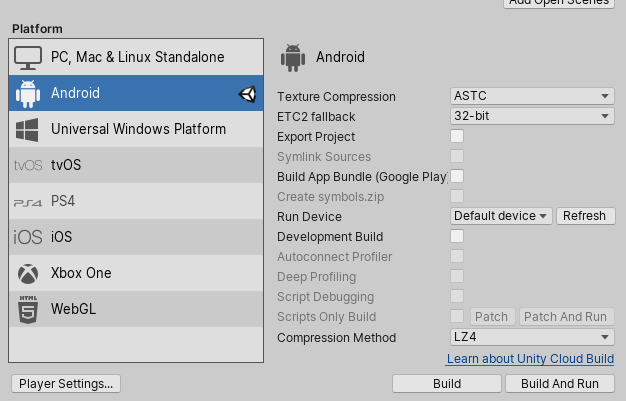Viewport: 626px width, 401px height.
Task: Select the iOS platform icon
Action: point(28,237)
